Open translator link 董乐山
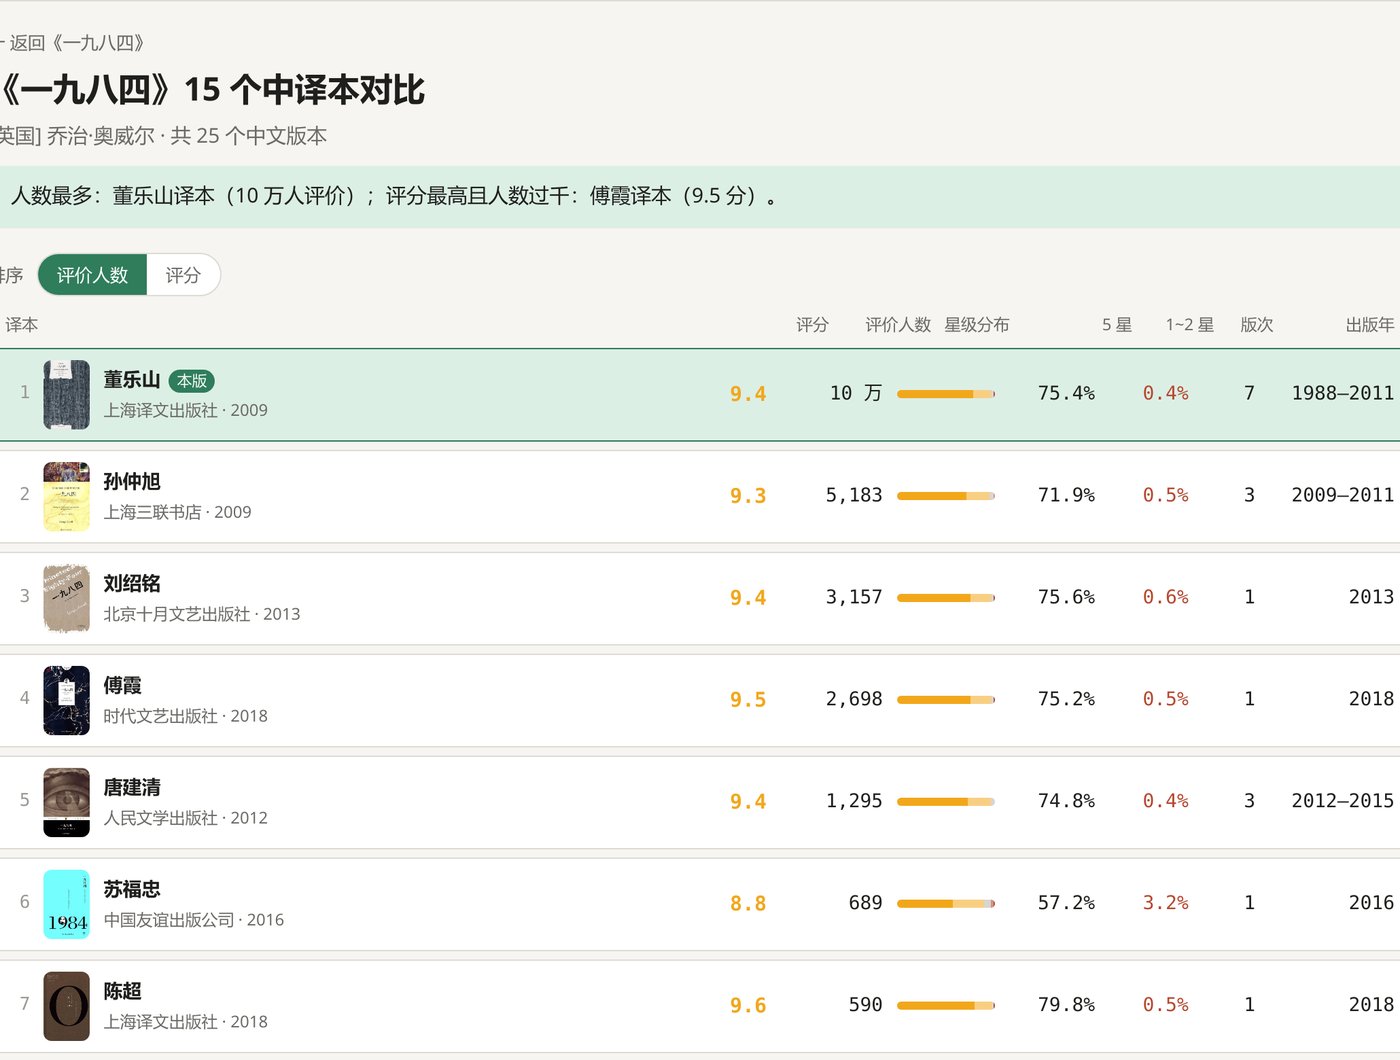 coord(132,380)
